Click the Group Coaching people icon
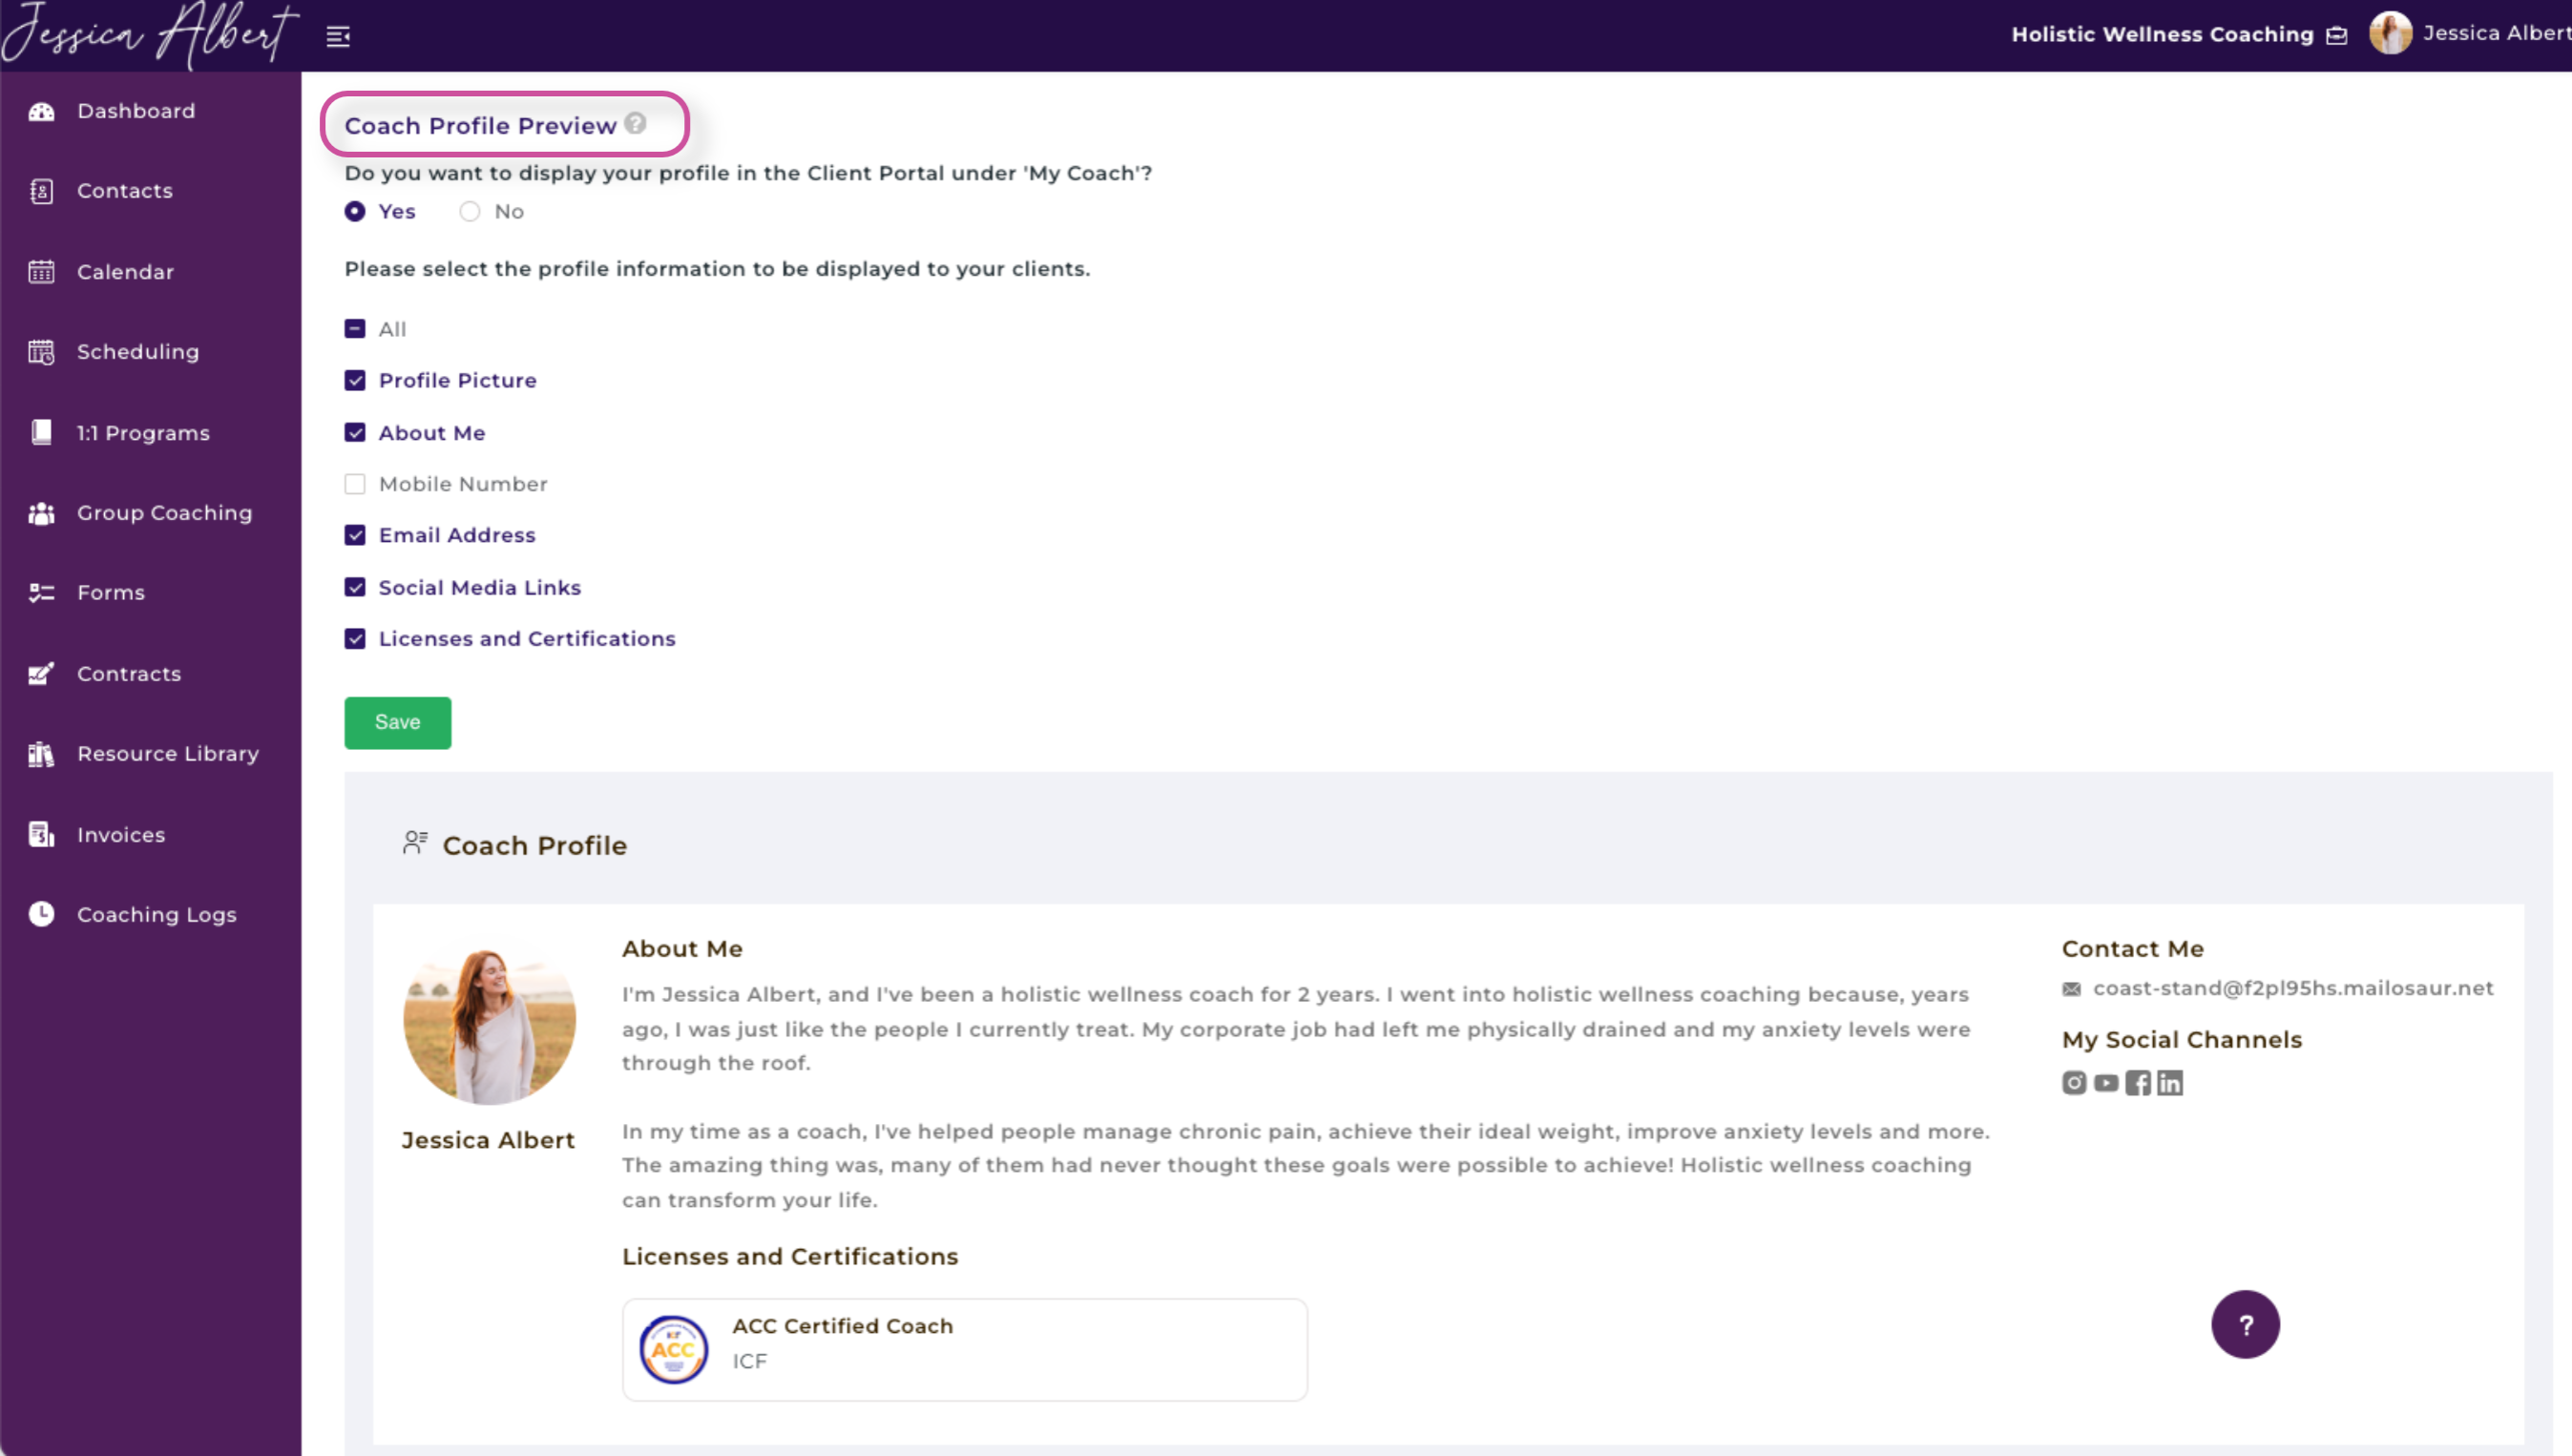Image resolution: width=2572 pixels, height=1456 pixels. pyautogui.click(x=41, y=513)
